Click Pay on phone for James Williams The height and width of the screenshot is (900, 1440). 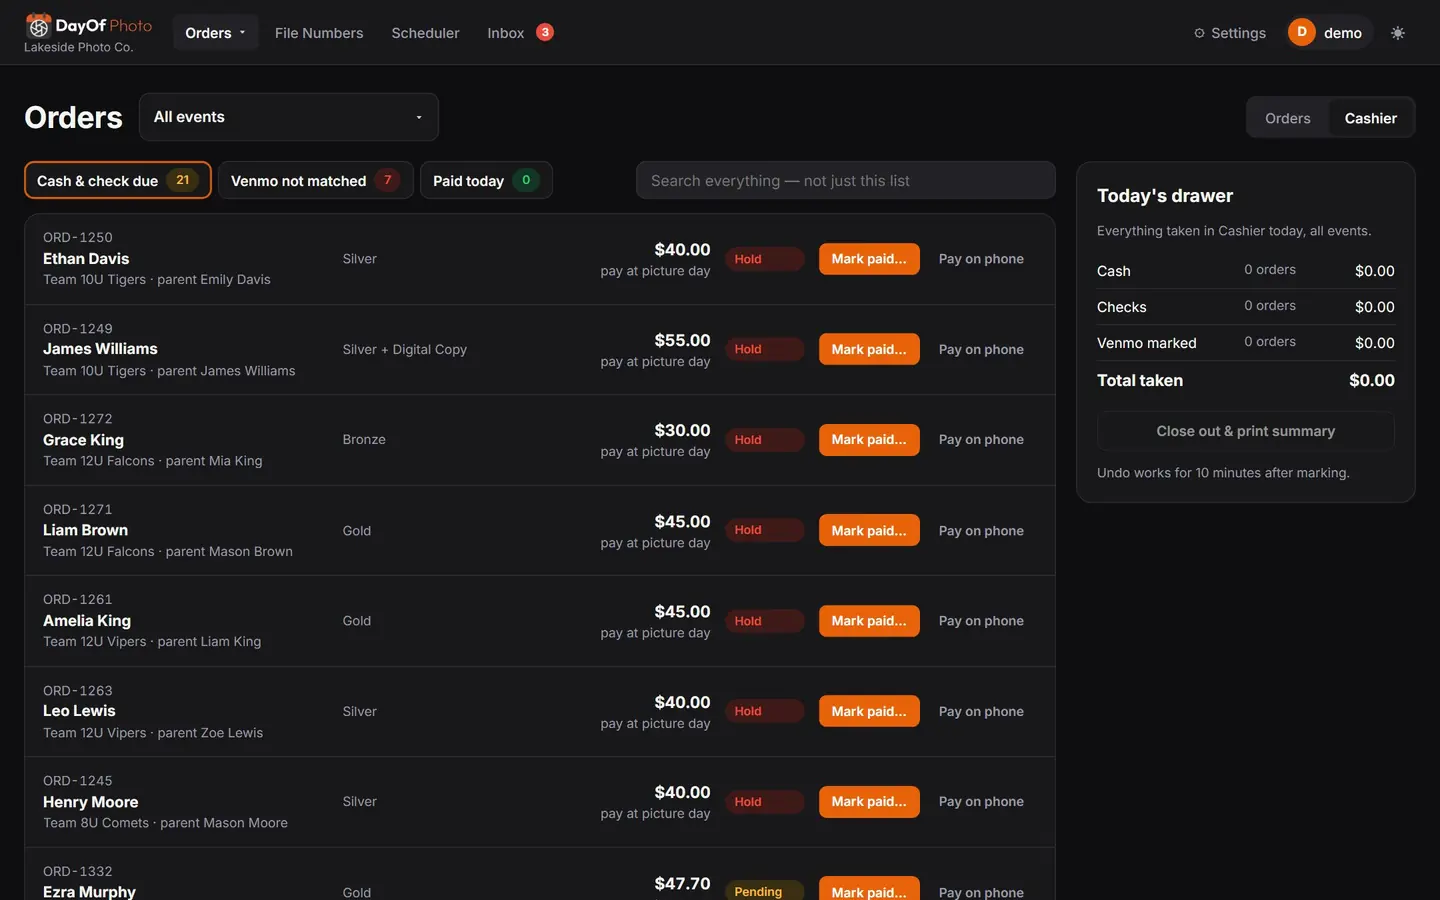tap(981, 349)
